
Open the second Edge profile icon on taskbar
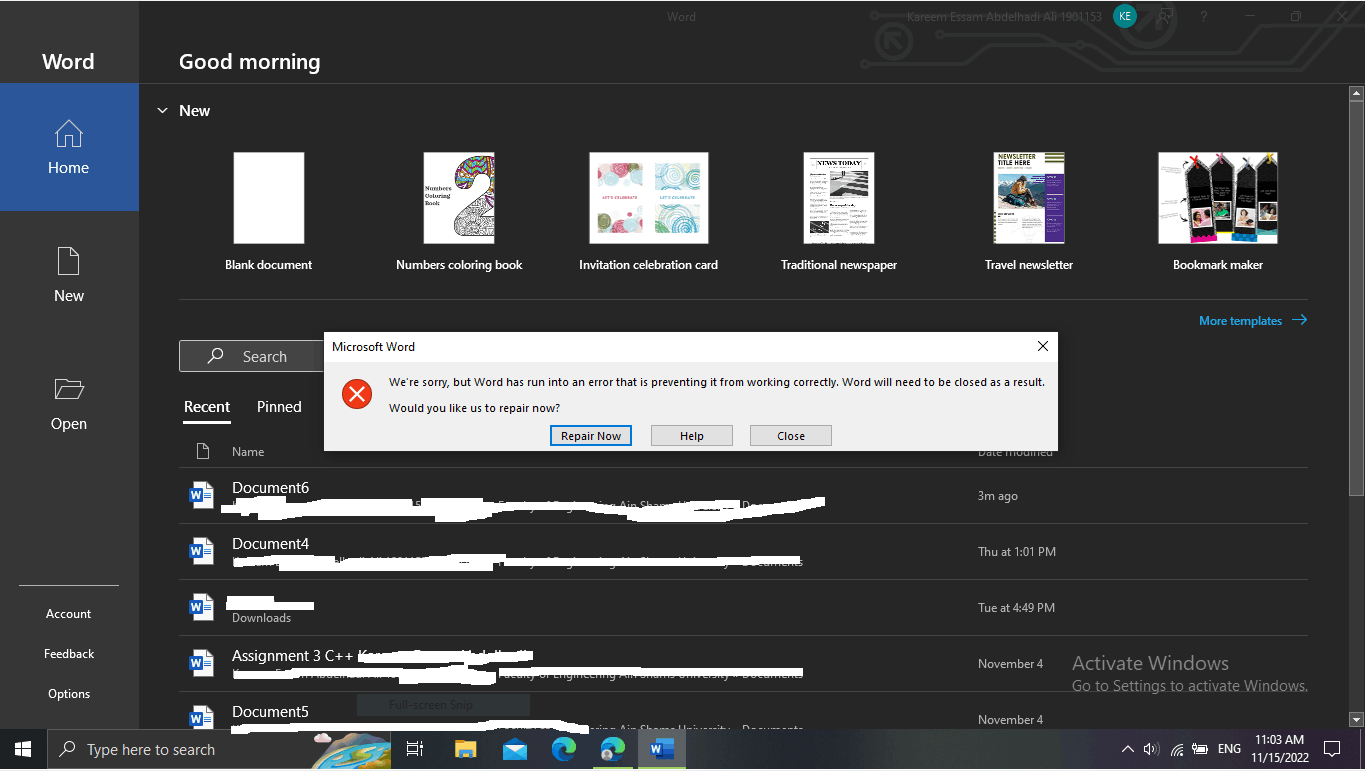click(x=613, y=749)
